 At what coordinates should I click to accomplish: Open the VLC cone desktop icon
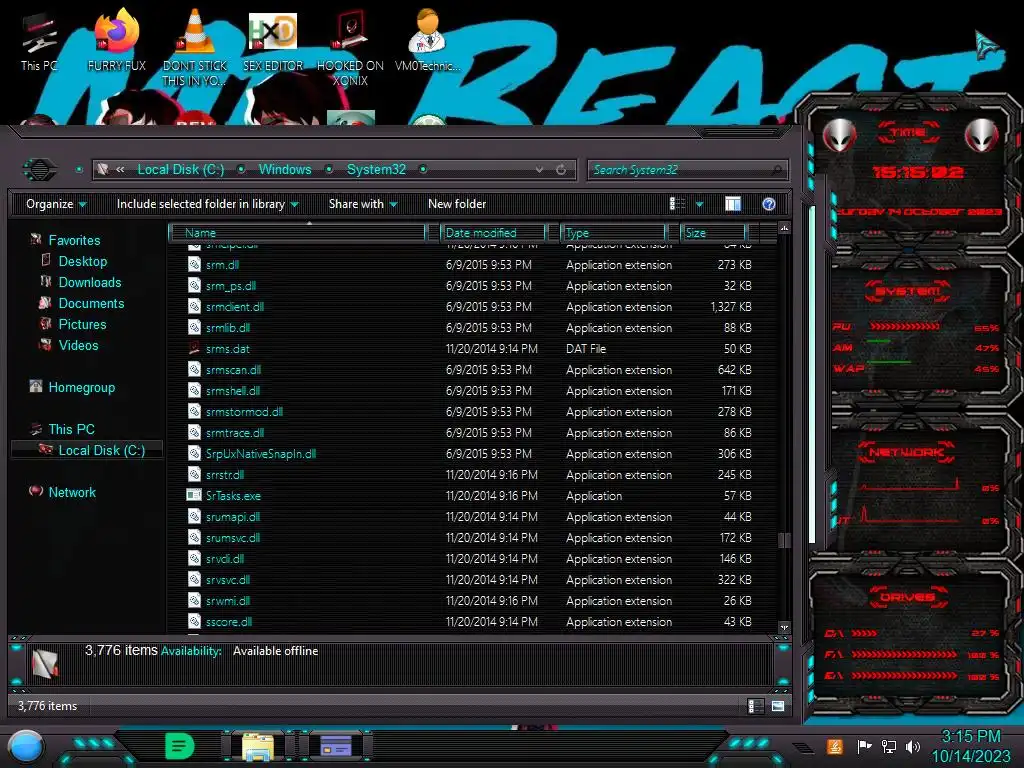click(195, 48)
